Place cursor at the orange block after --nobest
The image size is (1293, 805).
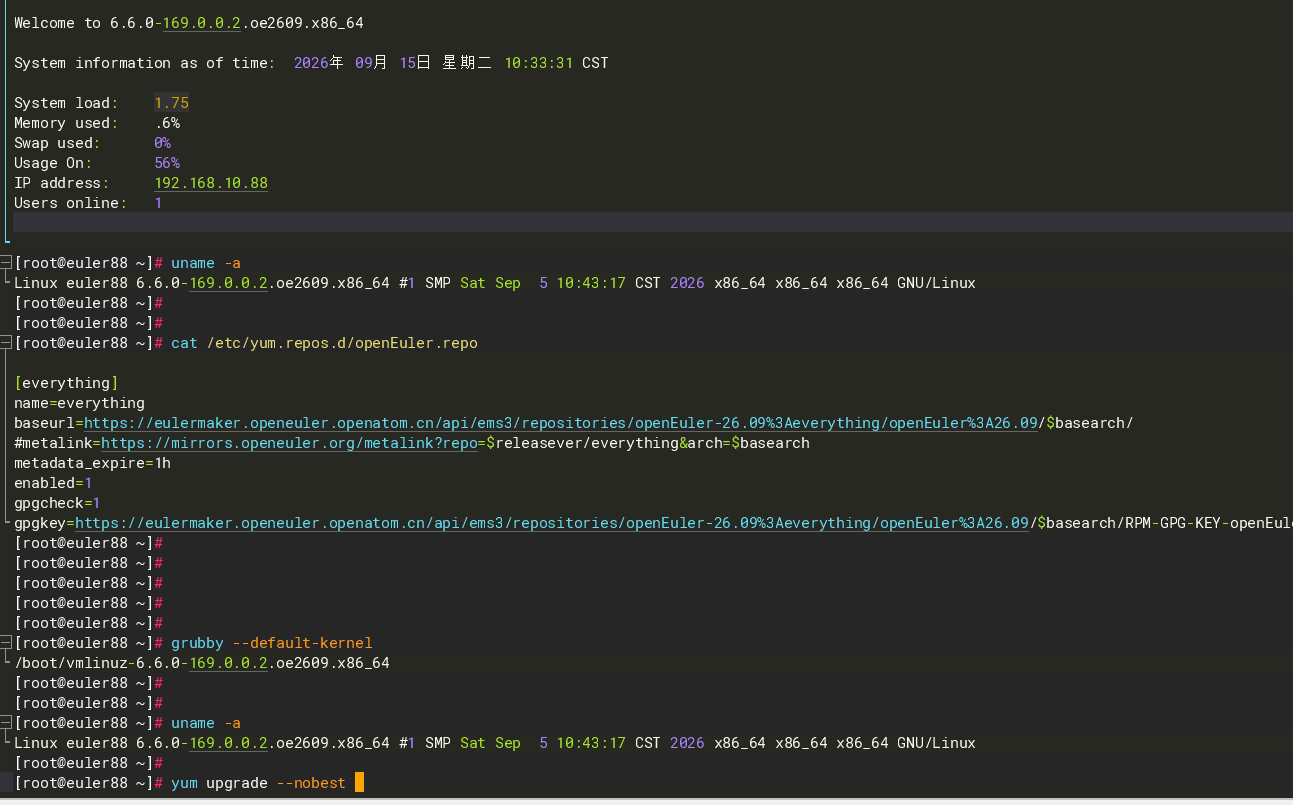[x=359, y=783]
